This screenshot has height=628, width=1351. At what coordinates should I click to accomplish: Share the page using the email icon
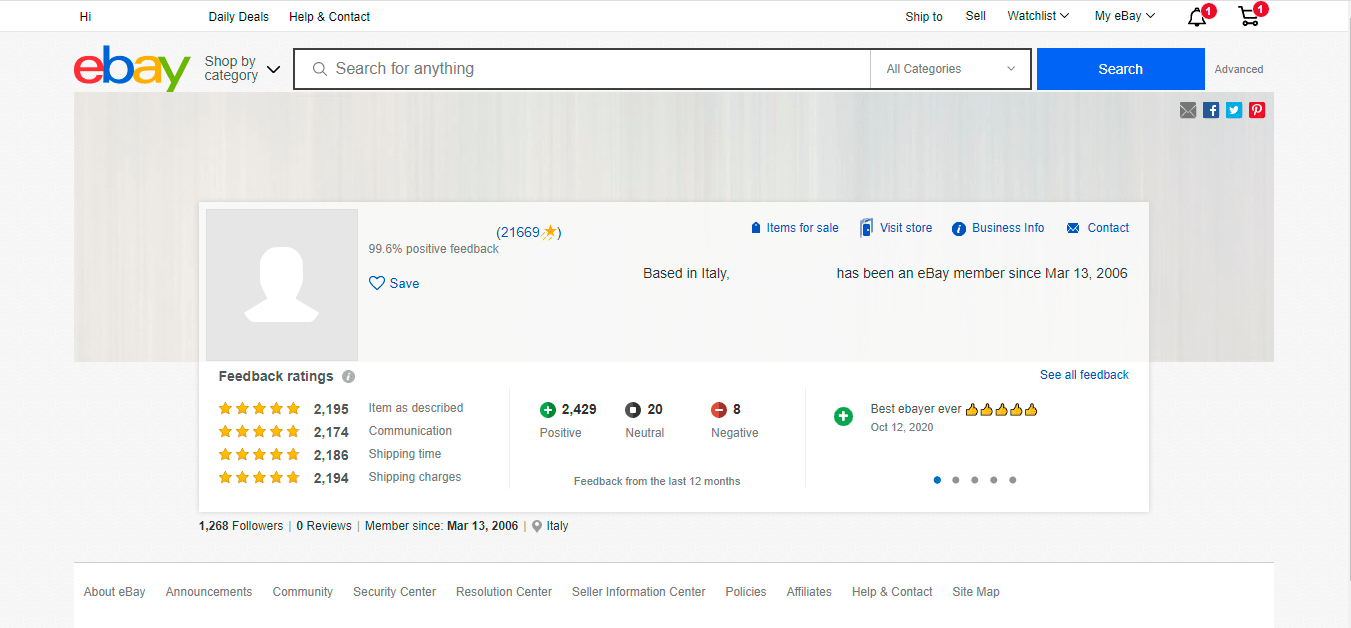tap(1187, 110)
